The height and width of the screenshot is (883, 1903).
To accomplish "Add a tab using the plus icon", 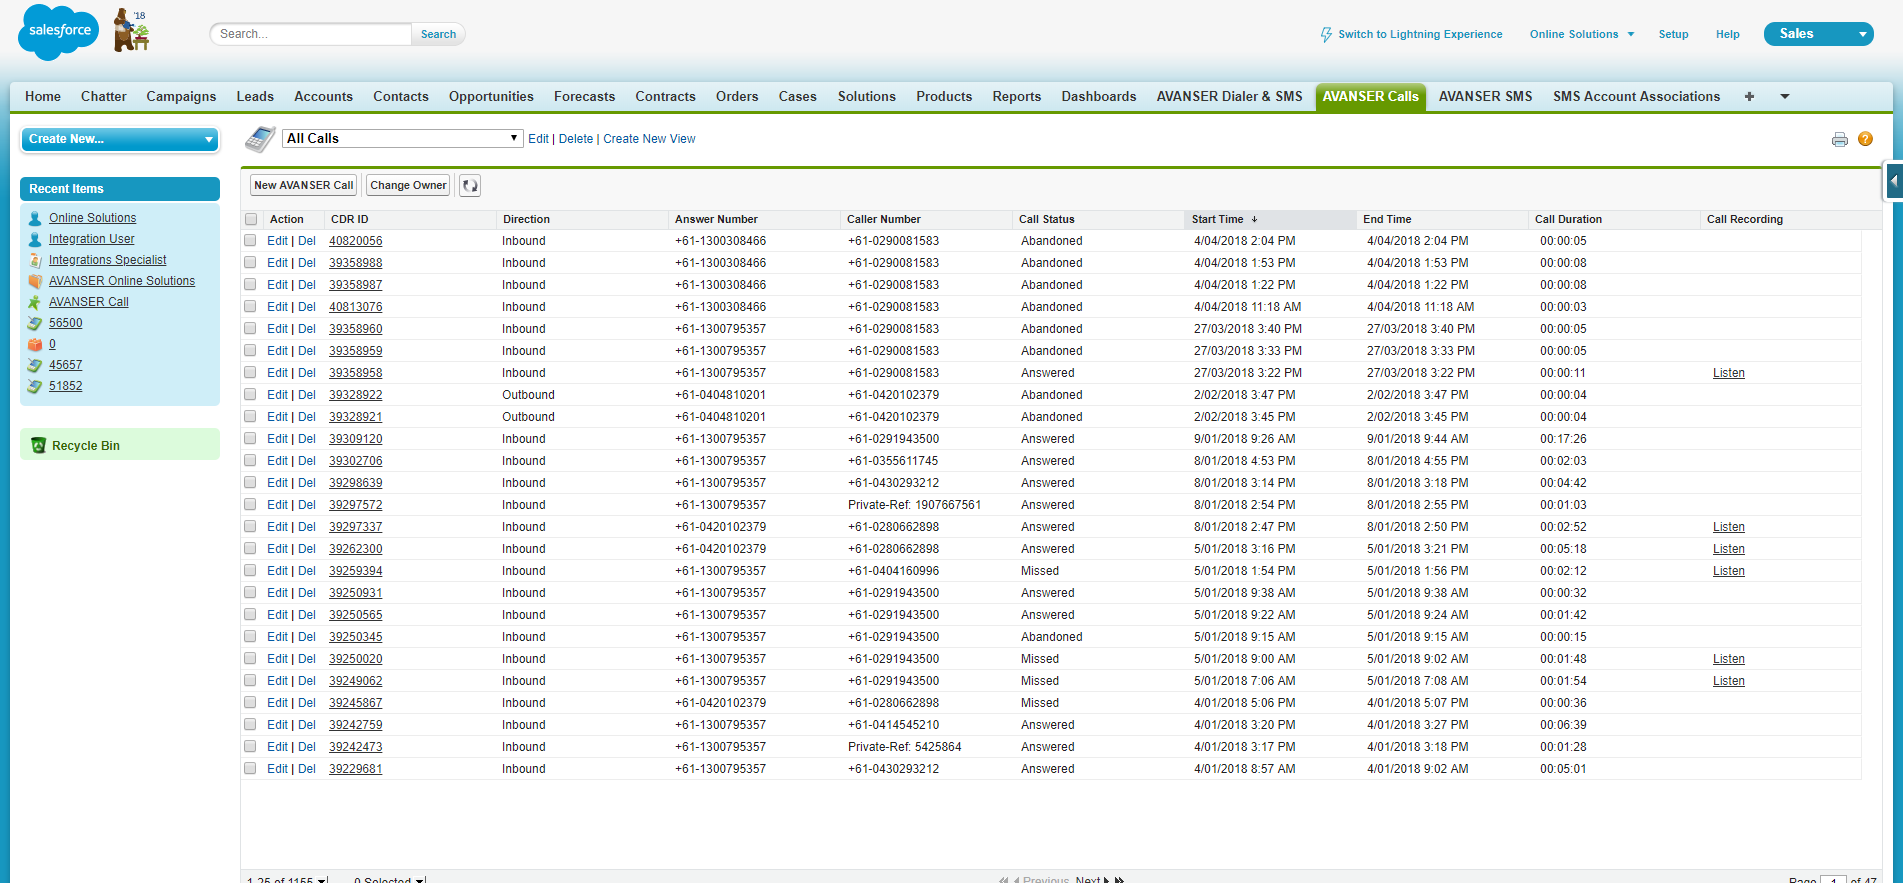I will tap(1749, 96).
